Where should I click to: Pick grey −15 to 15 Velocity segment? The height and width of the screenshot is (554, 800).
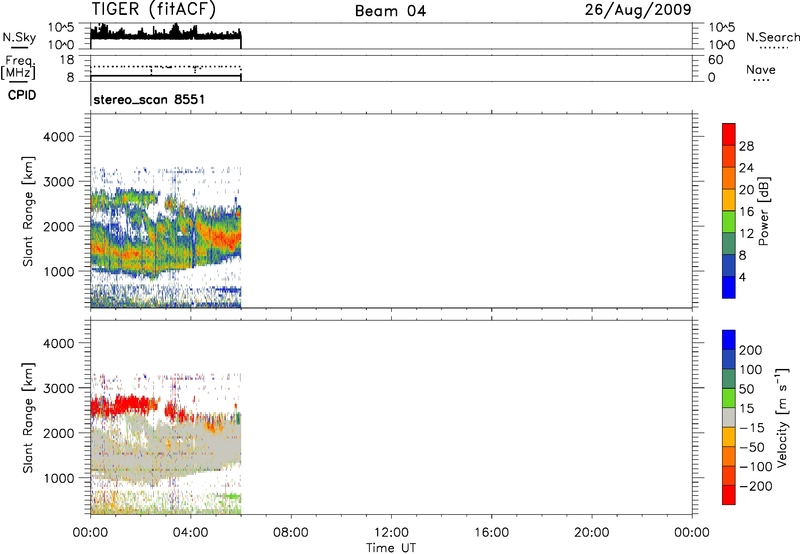tap(729, 417)
